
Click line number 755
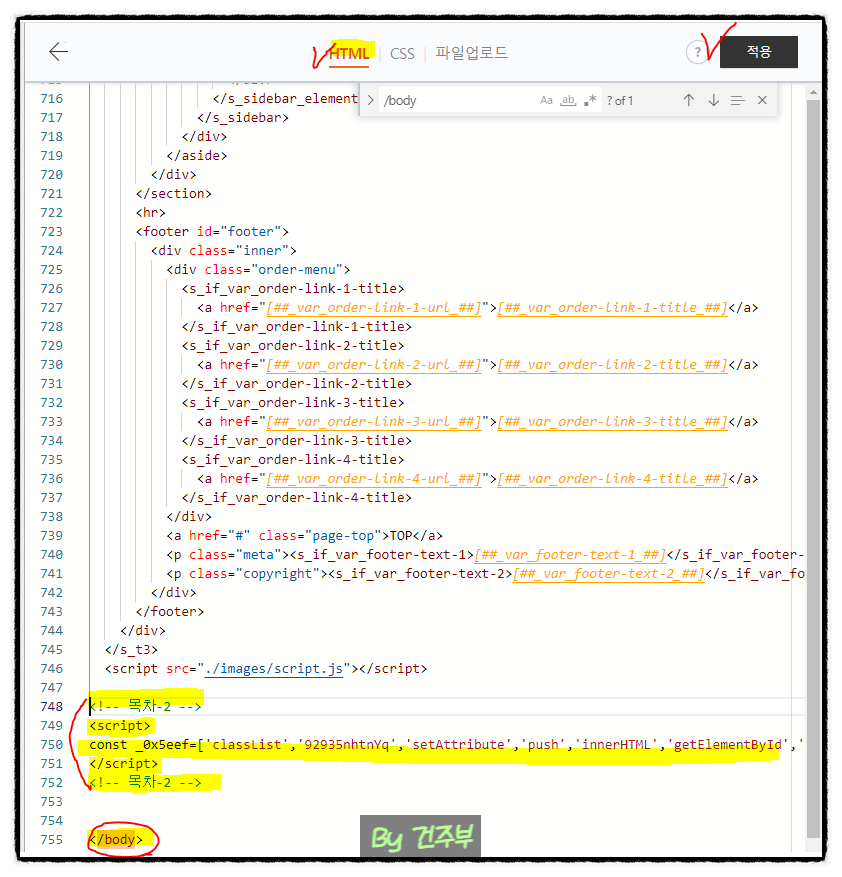click(51, 840)
